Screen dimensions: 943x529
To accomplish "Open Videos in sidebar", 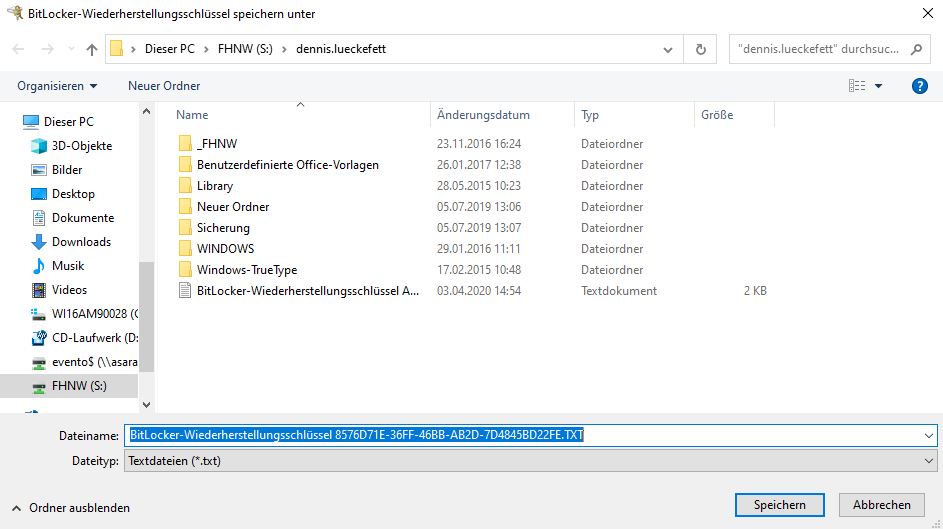I will pos(58,290).
